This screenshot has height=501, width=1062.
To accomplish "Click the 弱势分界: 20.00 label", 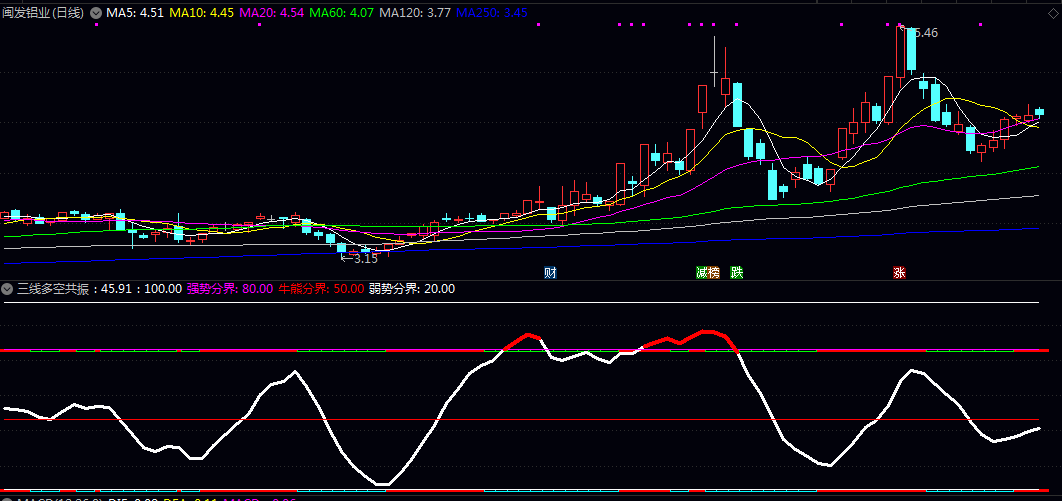I will click(x=412, y=289).
